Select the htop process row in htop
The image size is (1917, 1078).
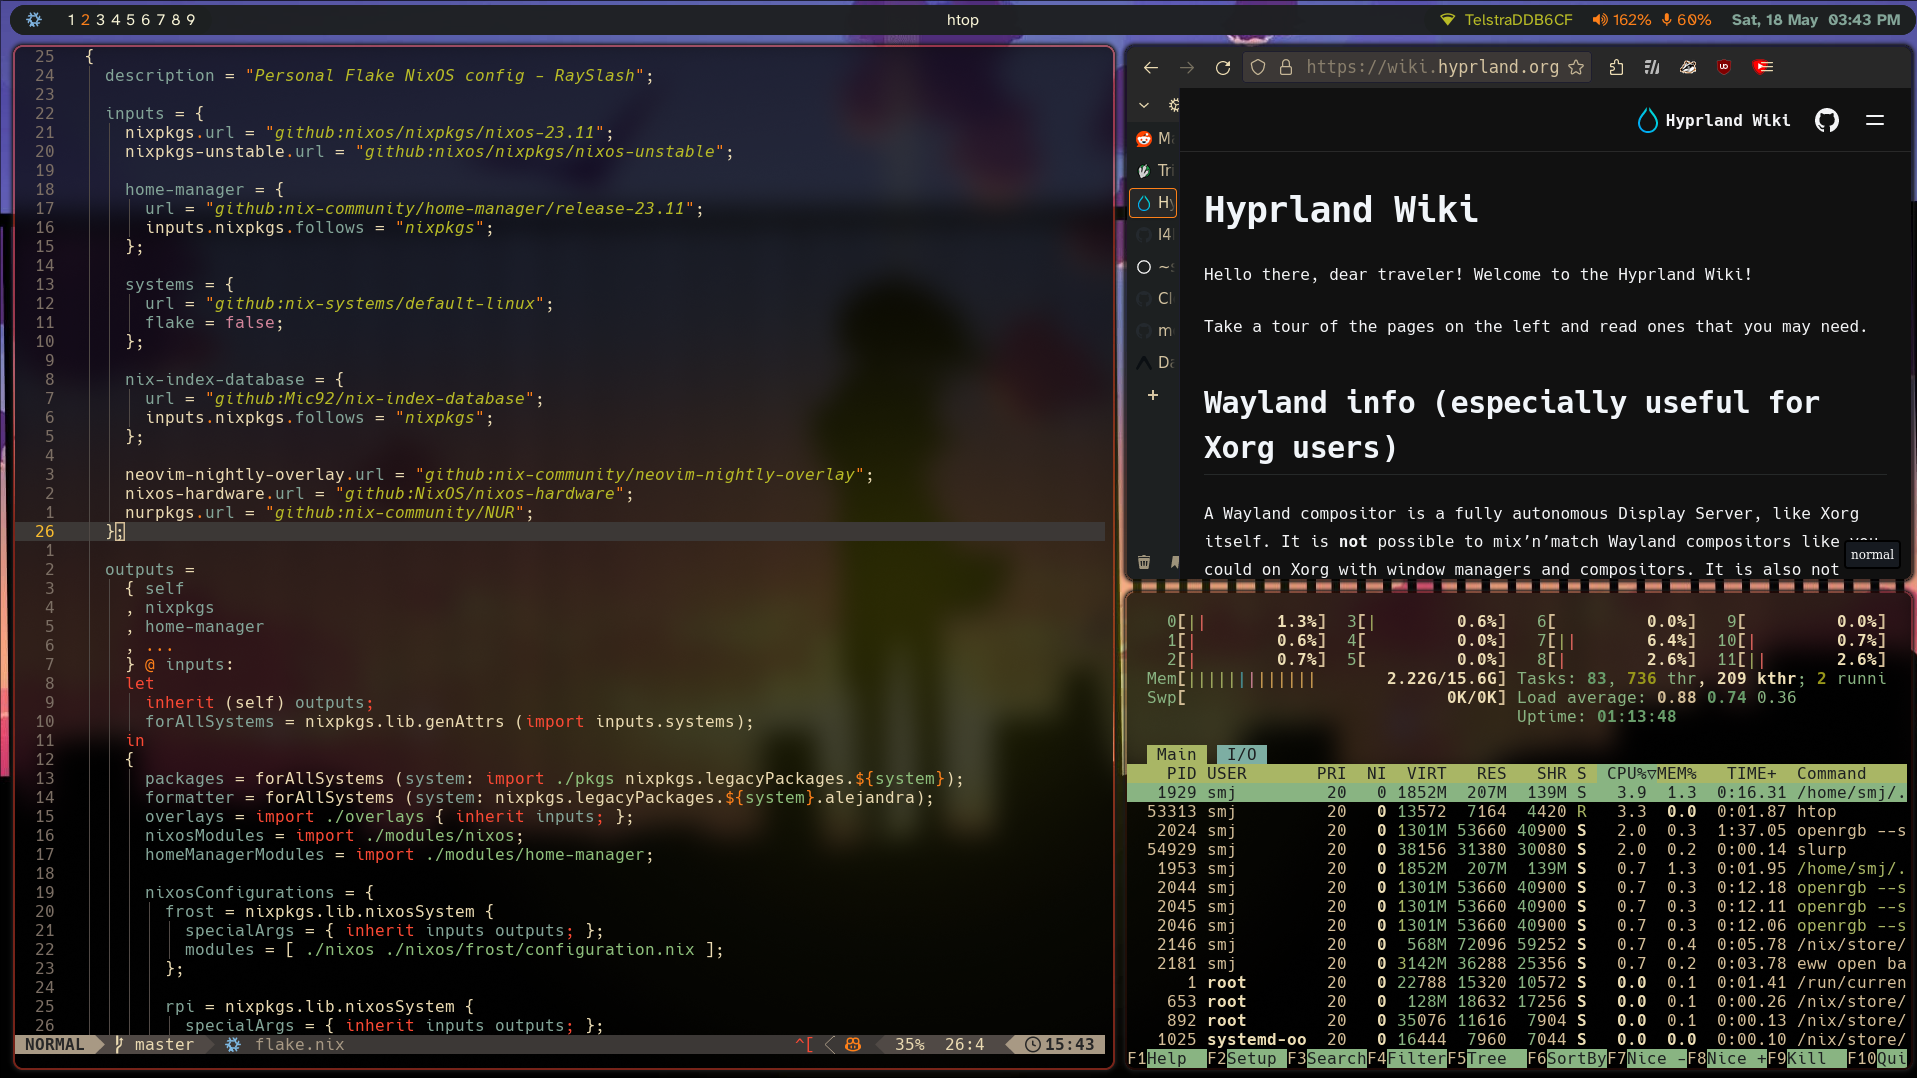coord(1517,811)
